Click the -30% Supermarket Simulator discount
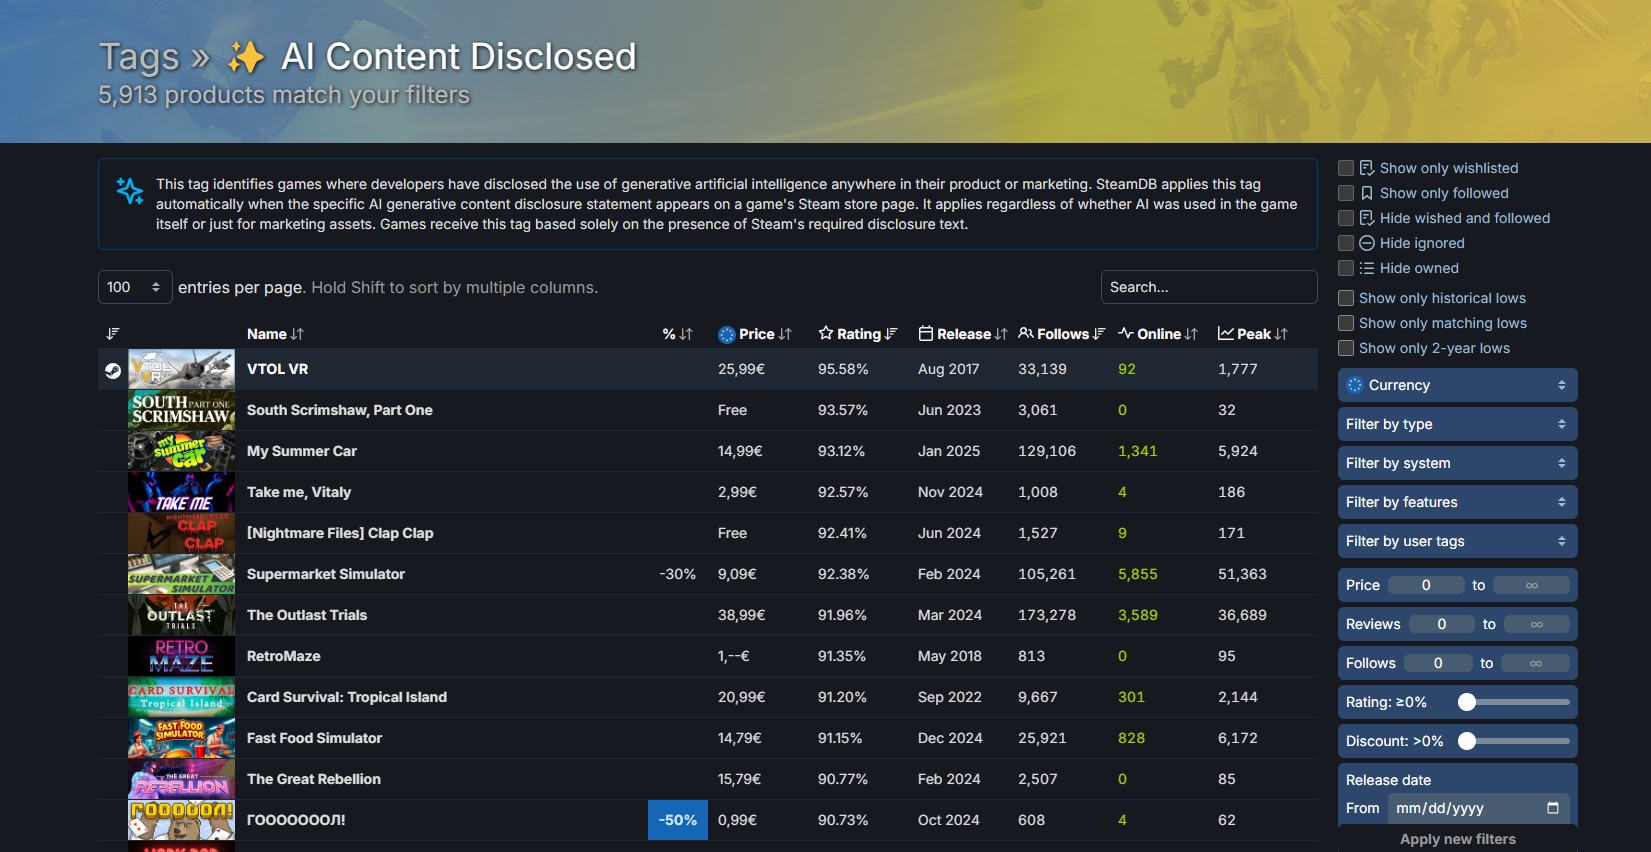This screenshot has height=852, width=1651. pos(678,574)
